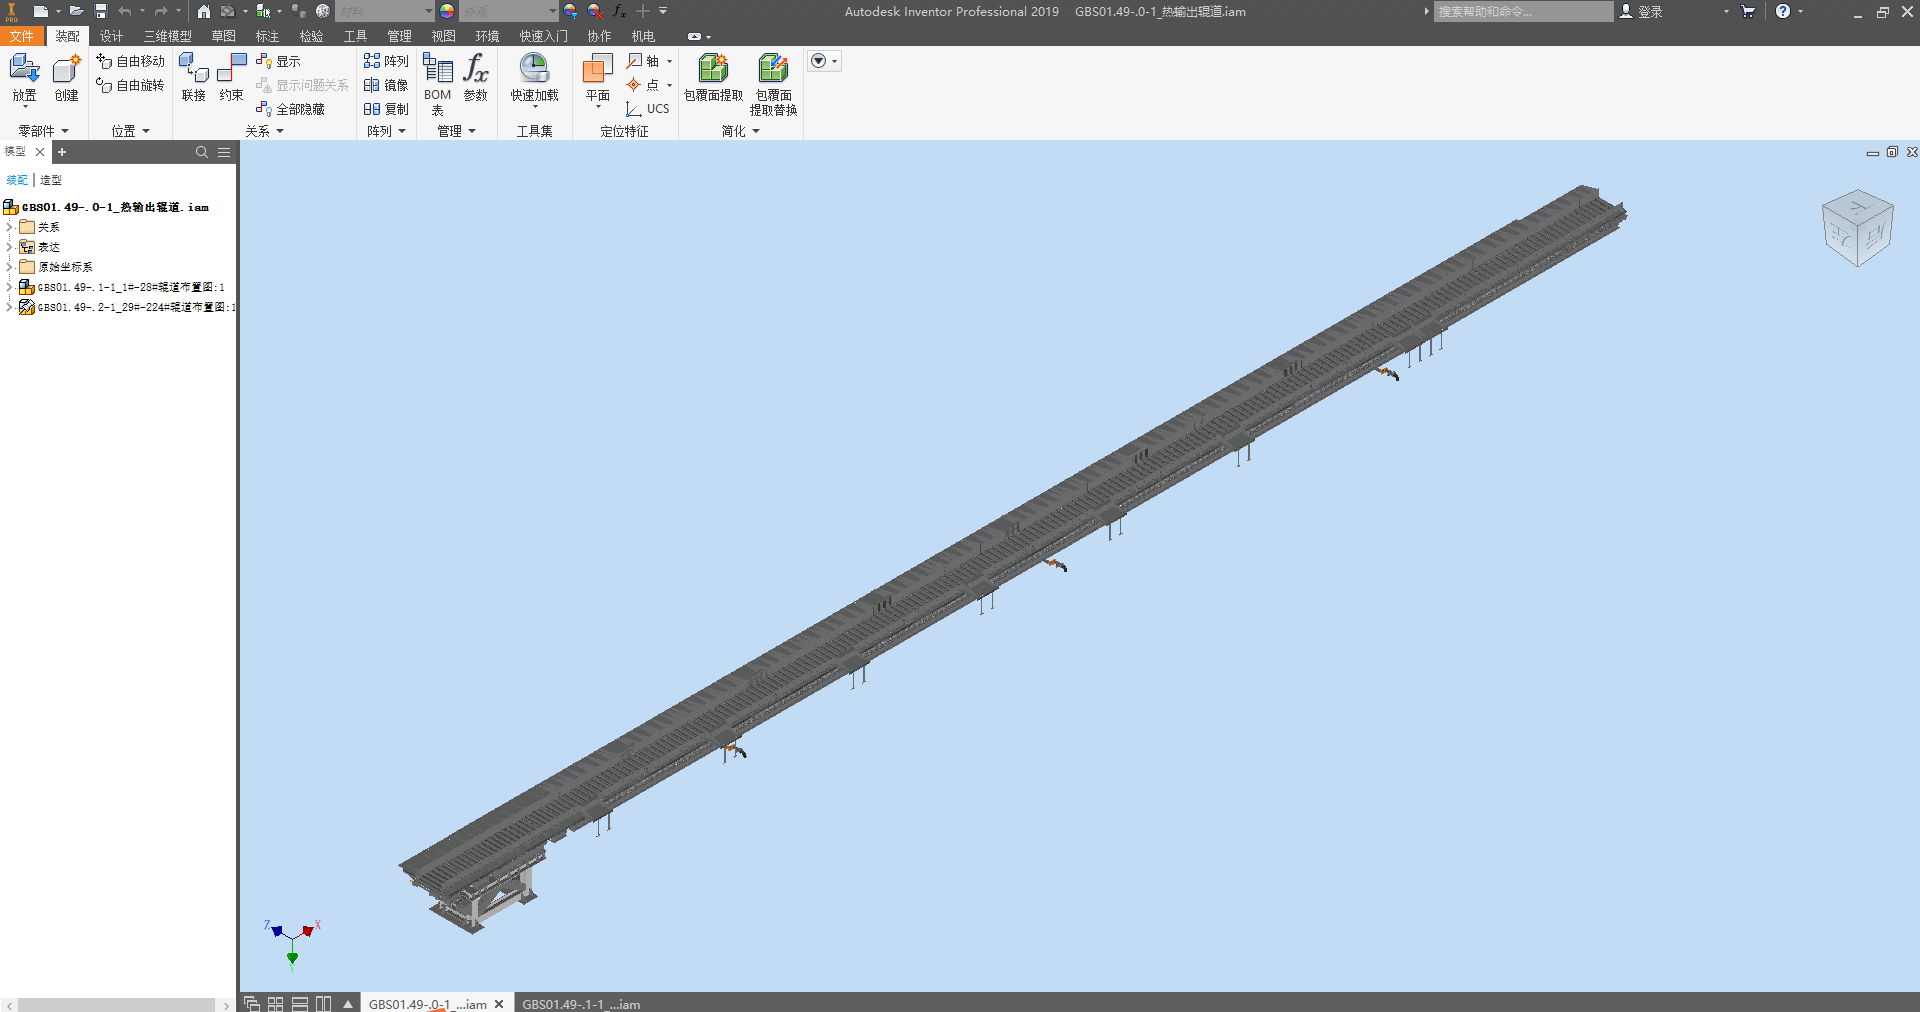This screenshot has height=1012, width=1920.
Task: Toggle Hide All (全部隐藏) relationships
Action: click(x=290, y=109)
